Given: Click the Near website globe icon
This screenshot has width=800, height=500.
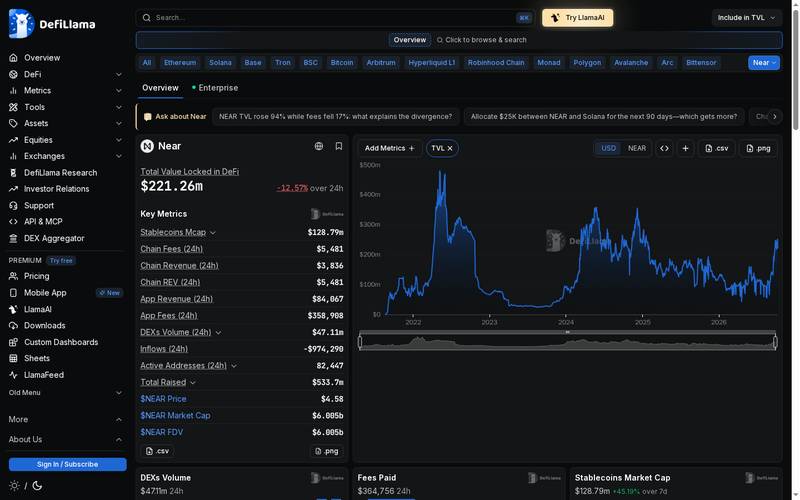Looking at the screenshot, I should tap(319, 146).
